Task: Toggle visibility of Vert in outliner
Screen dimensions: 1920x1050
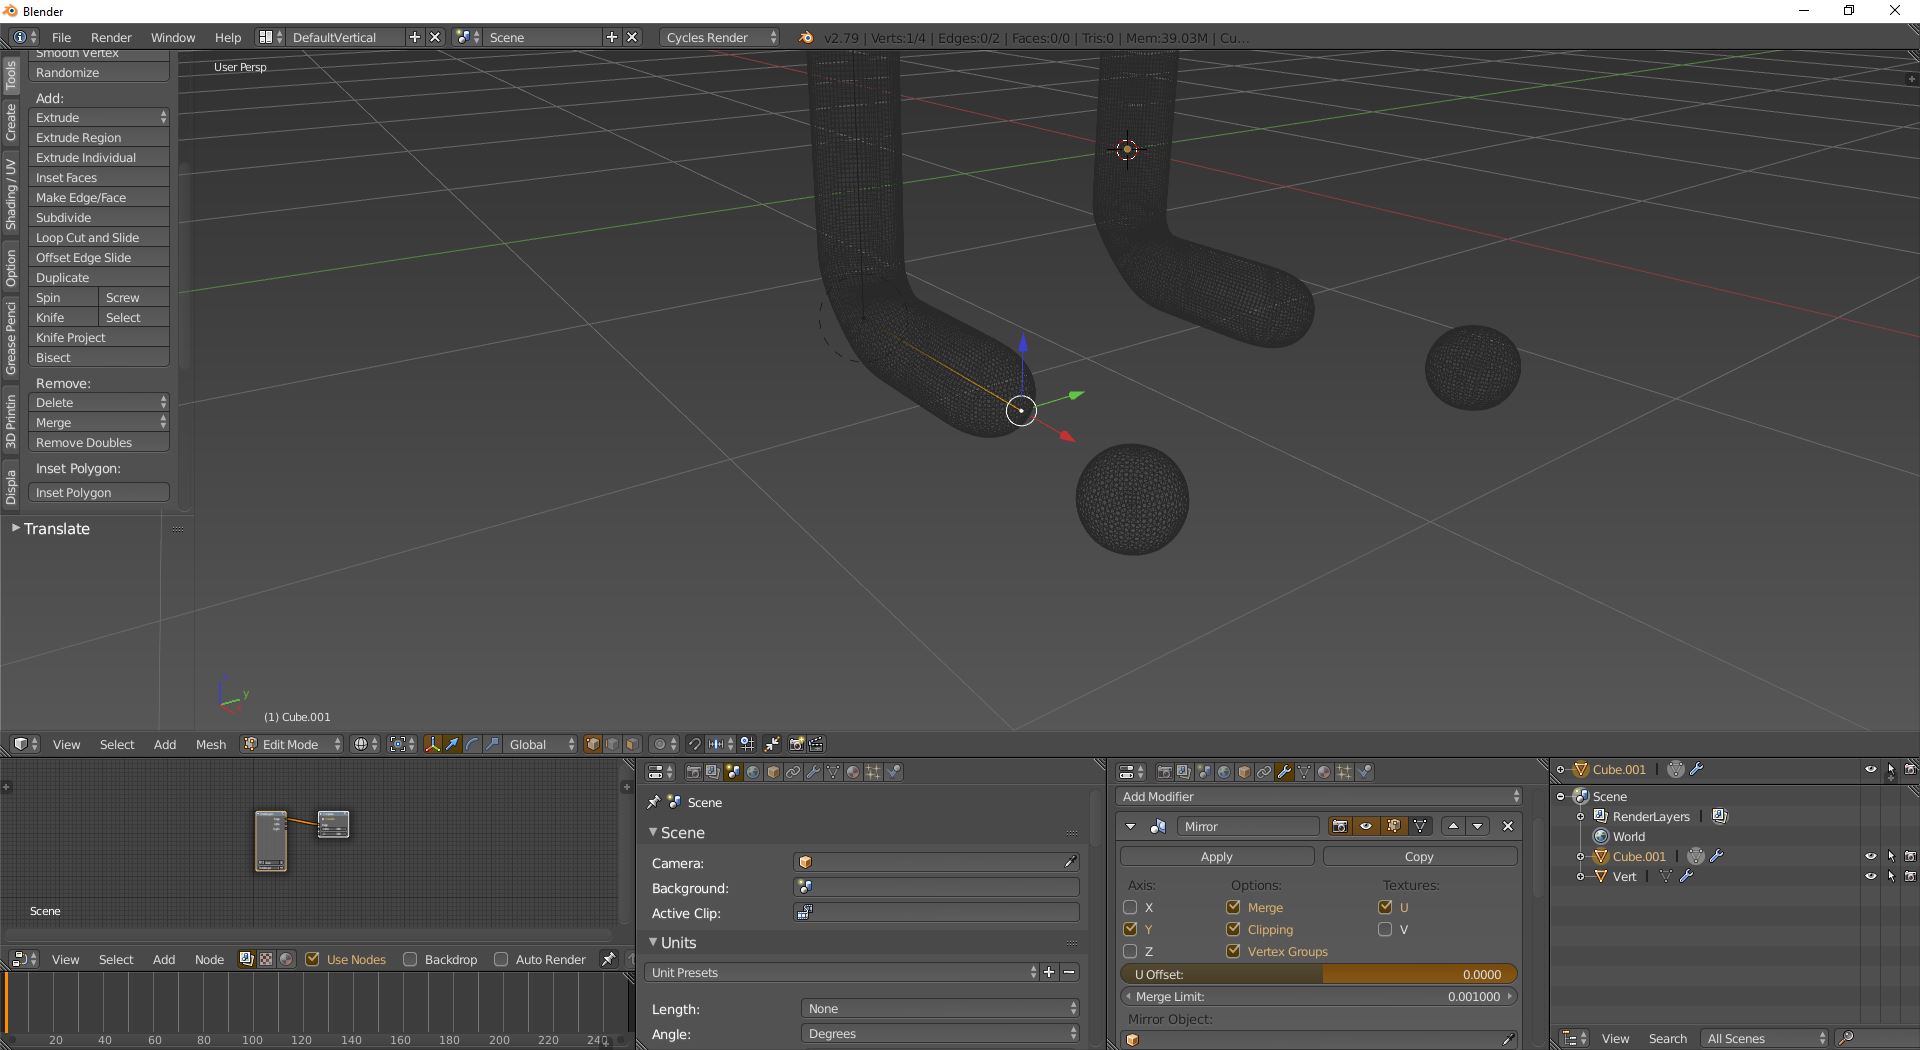Action: click(x=1870, y=876)
